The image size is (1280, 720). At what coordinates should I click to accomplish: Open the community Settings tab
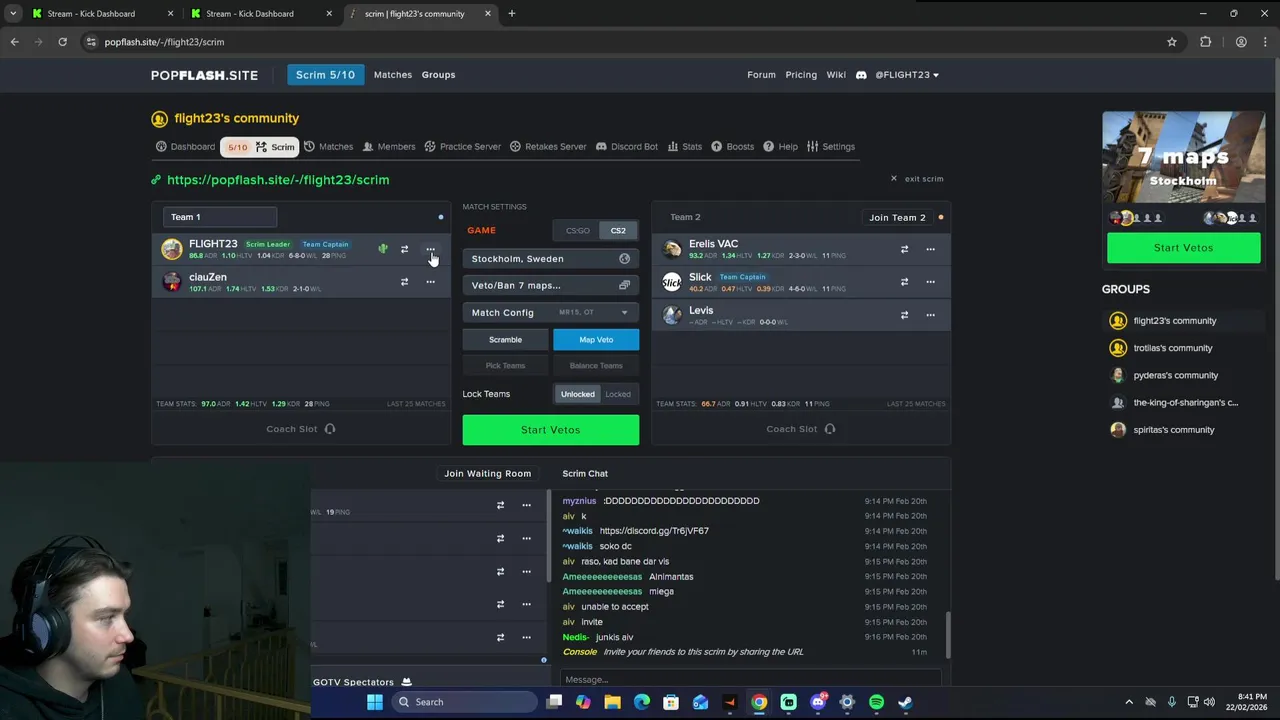point(831,147)
